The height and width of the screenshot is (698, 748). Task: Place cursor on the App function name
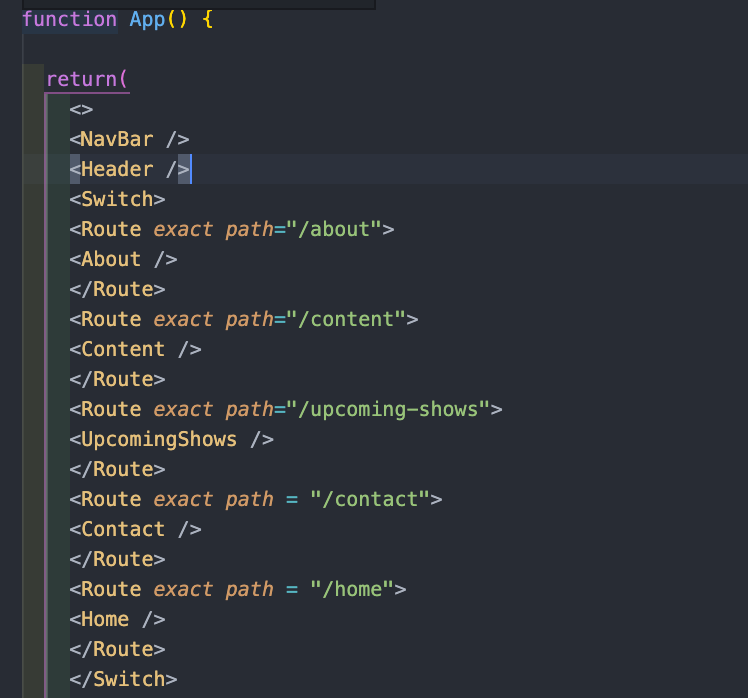[x=147, y=20]
